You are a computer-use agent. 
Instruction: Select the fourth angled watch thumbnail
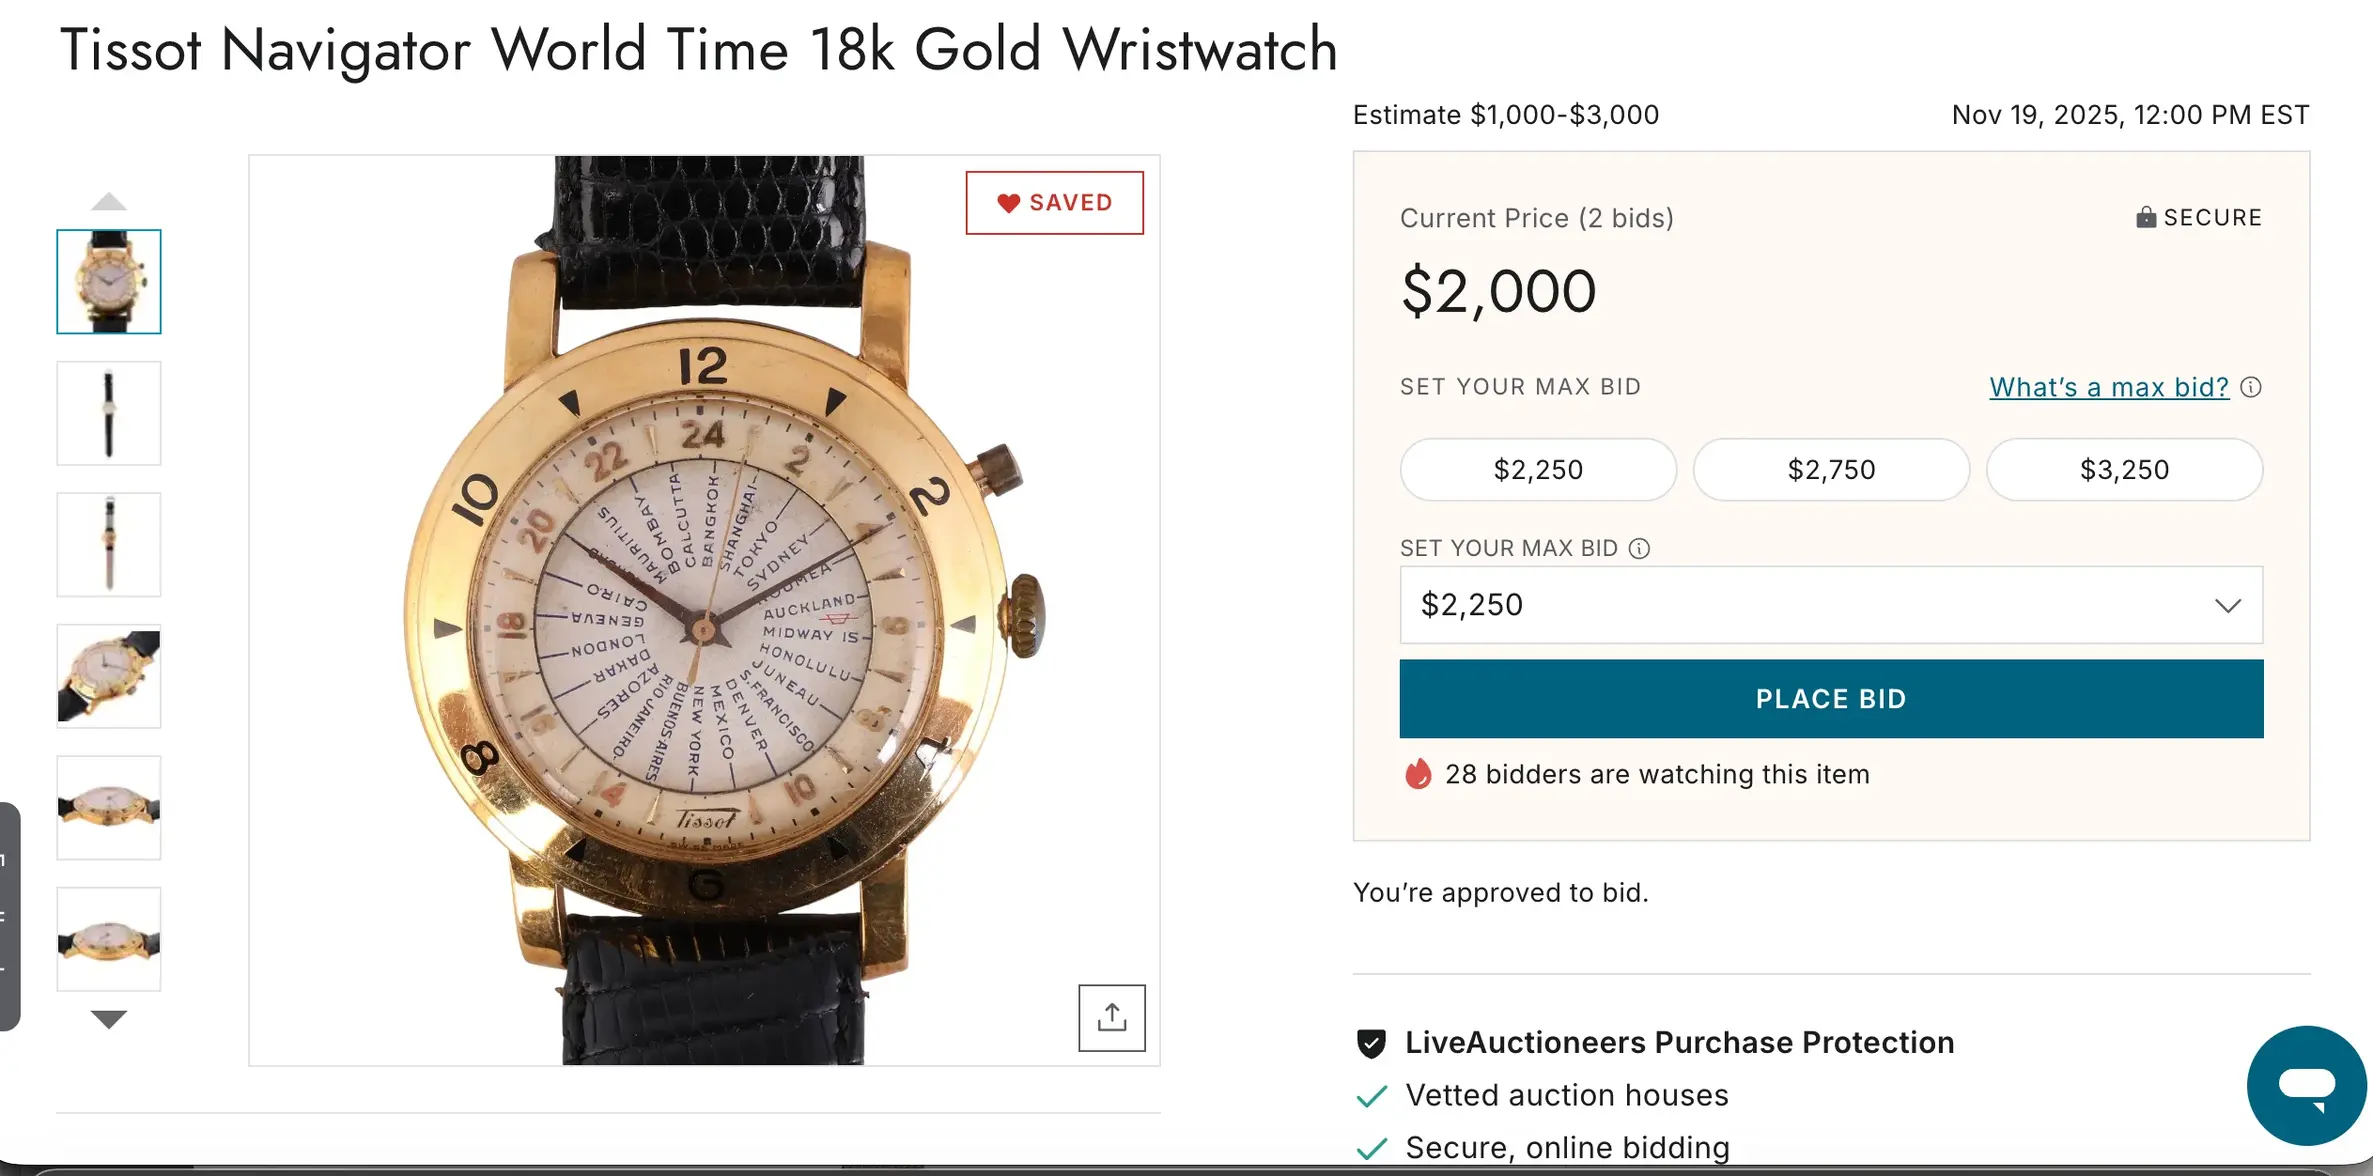pyautogui.click(x=109, y=676)
